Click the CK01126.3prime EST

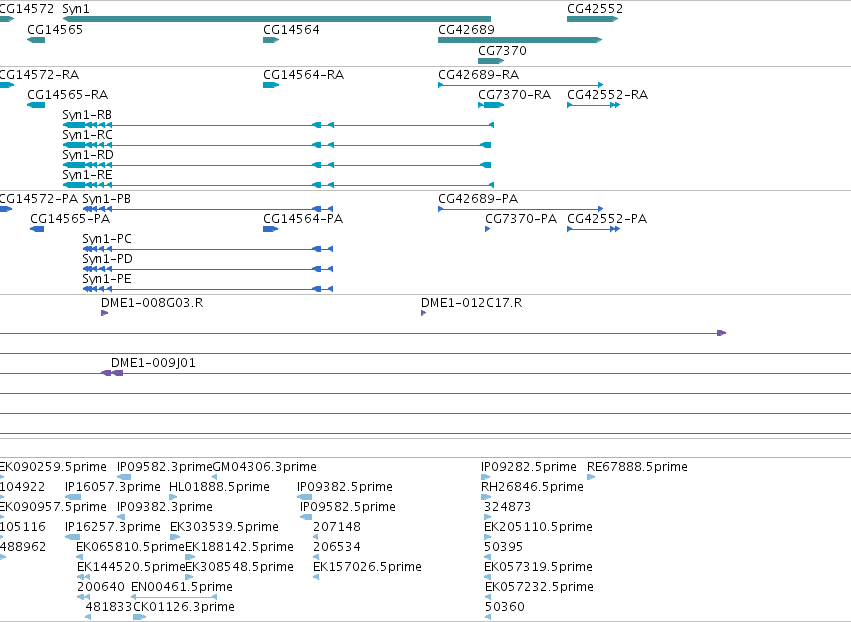[139, 618]
